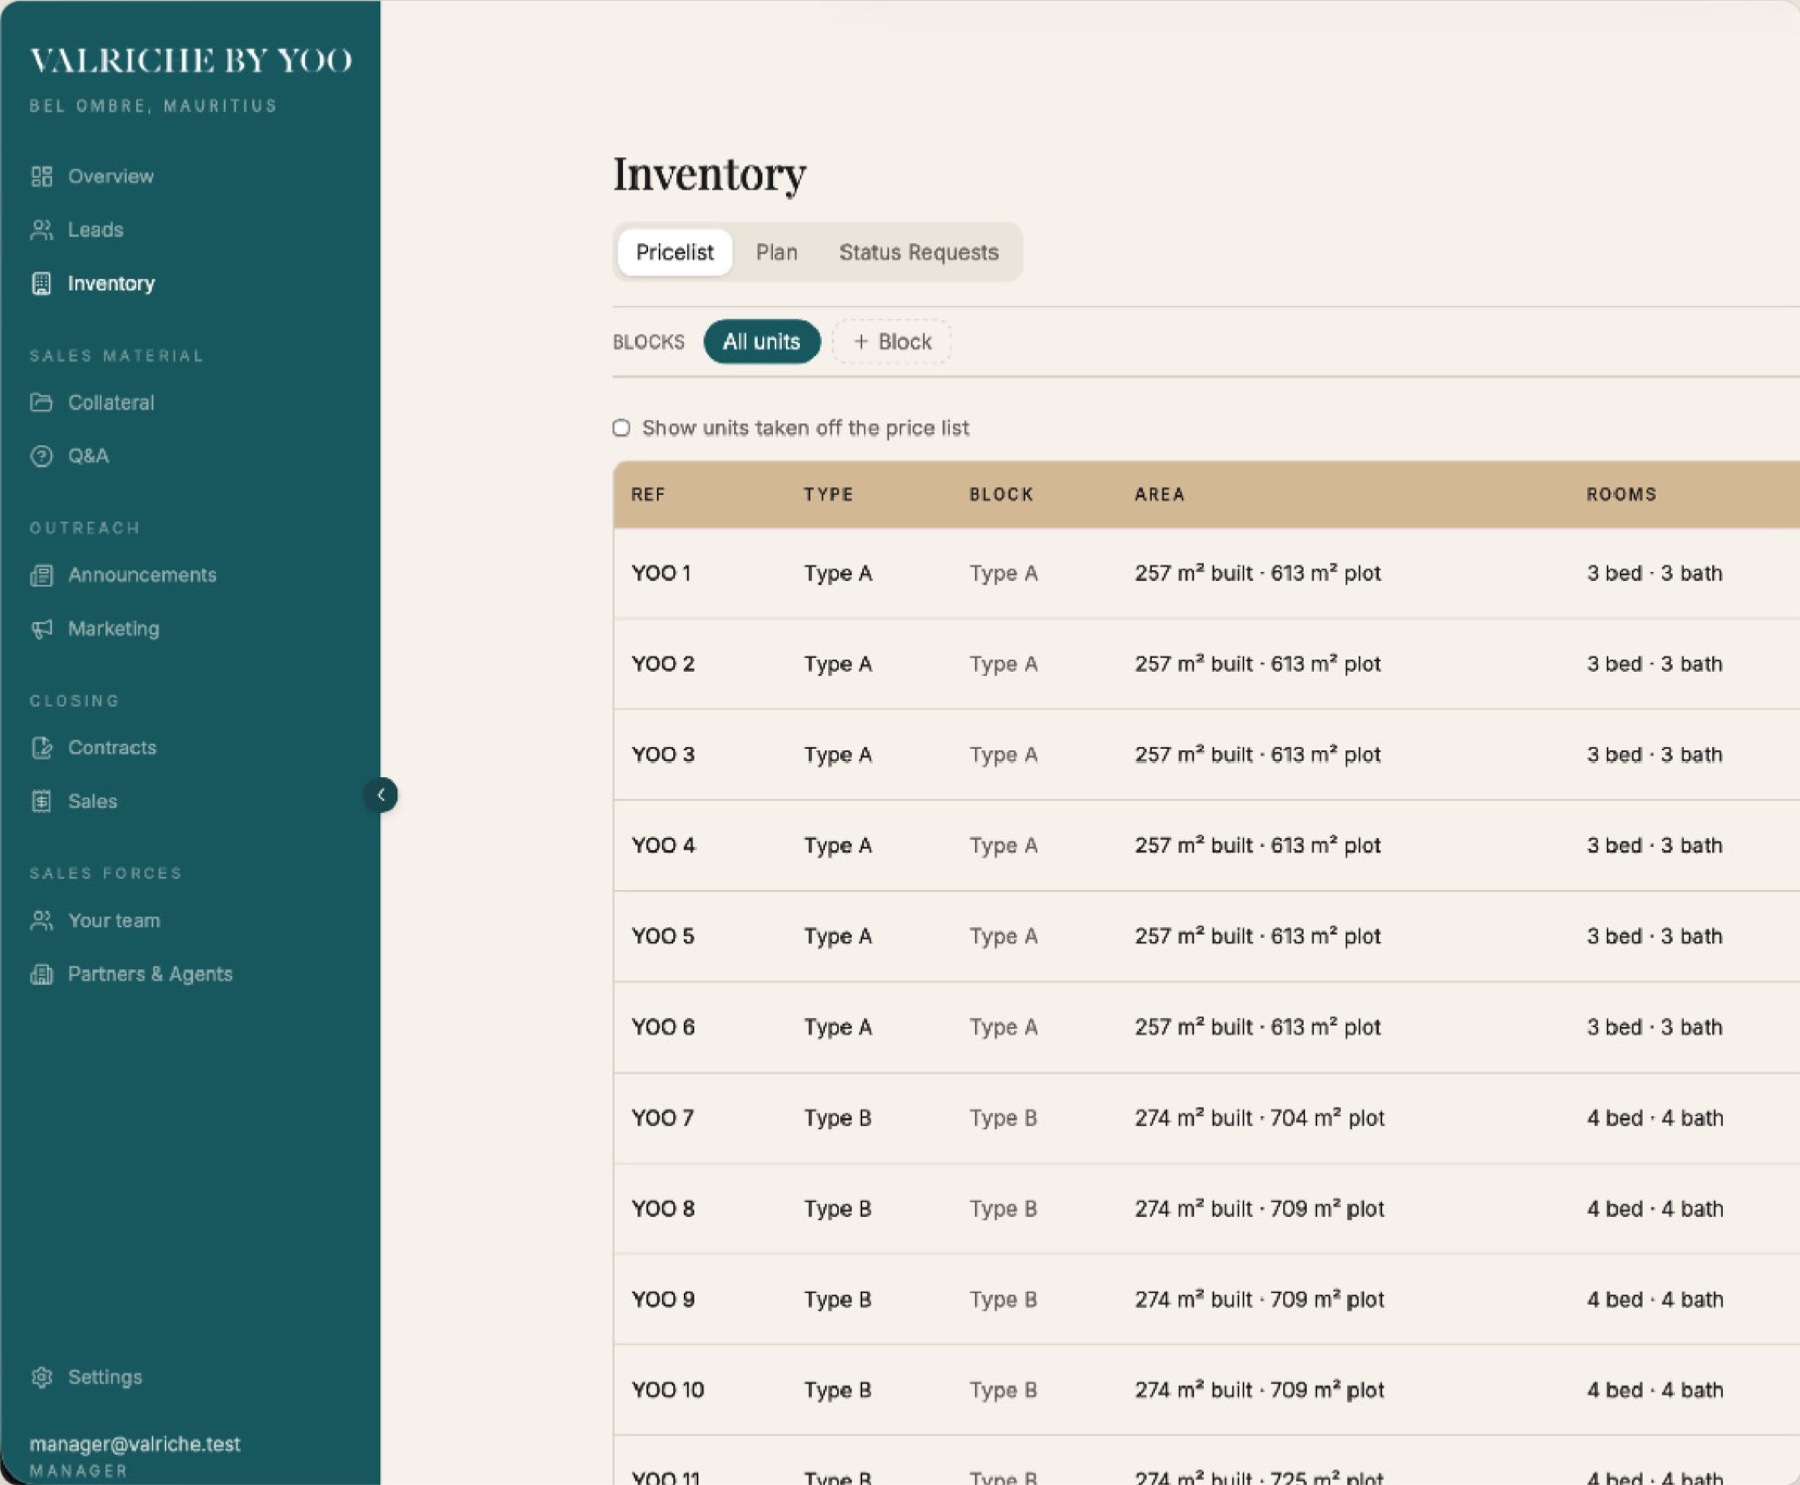Add a new block with + Block

point(892,342)
